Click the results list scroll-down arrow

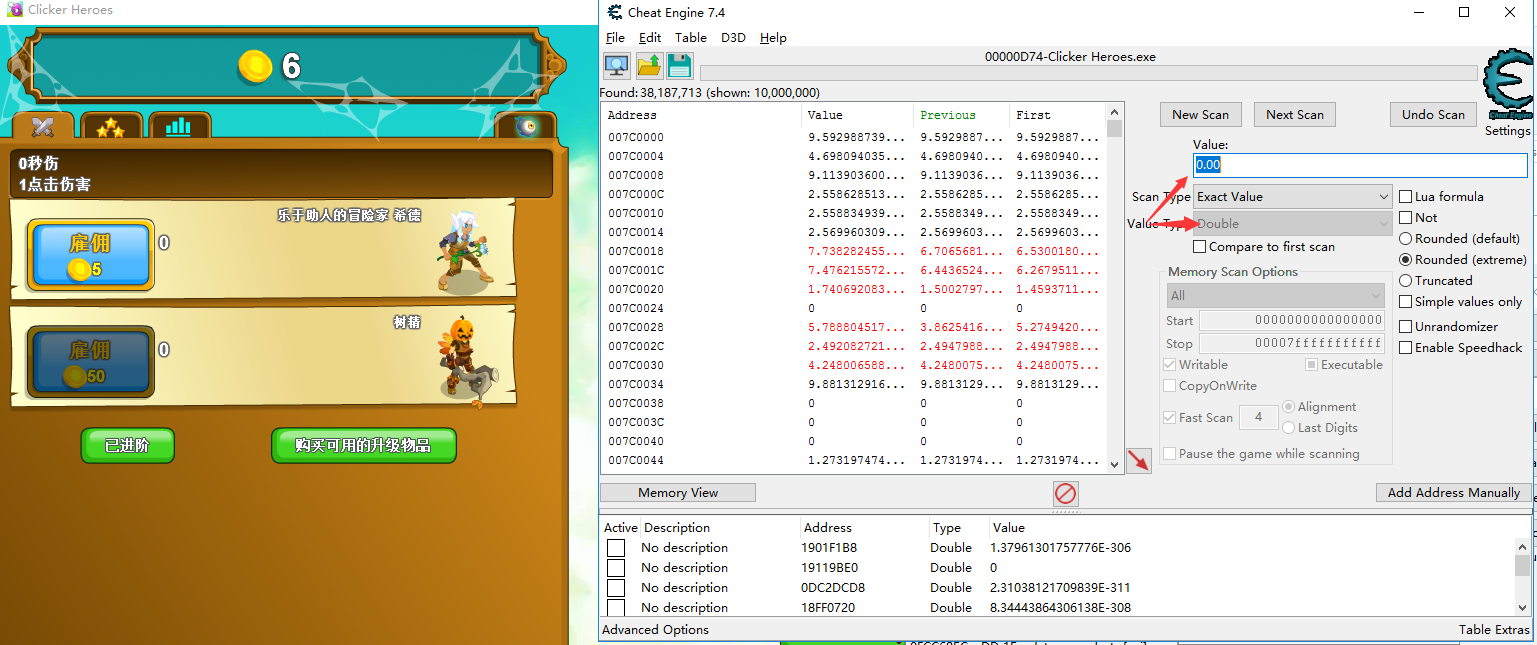pyautogui.click(x=1115, y=463)
